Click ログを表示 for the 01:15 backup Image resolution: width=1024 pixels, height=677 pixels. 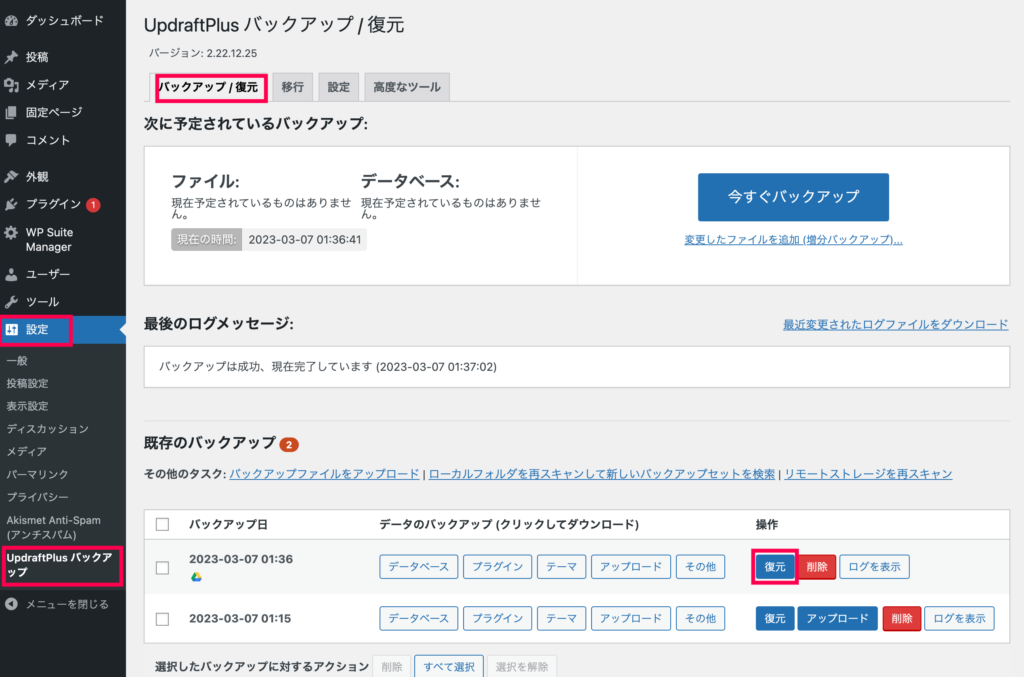tap(959, 618)
